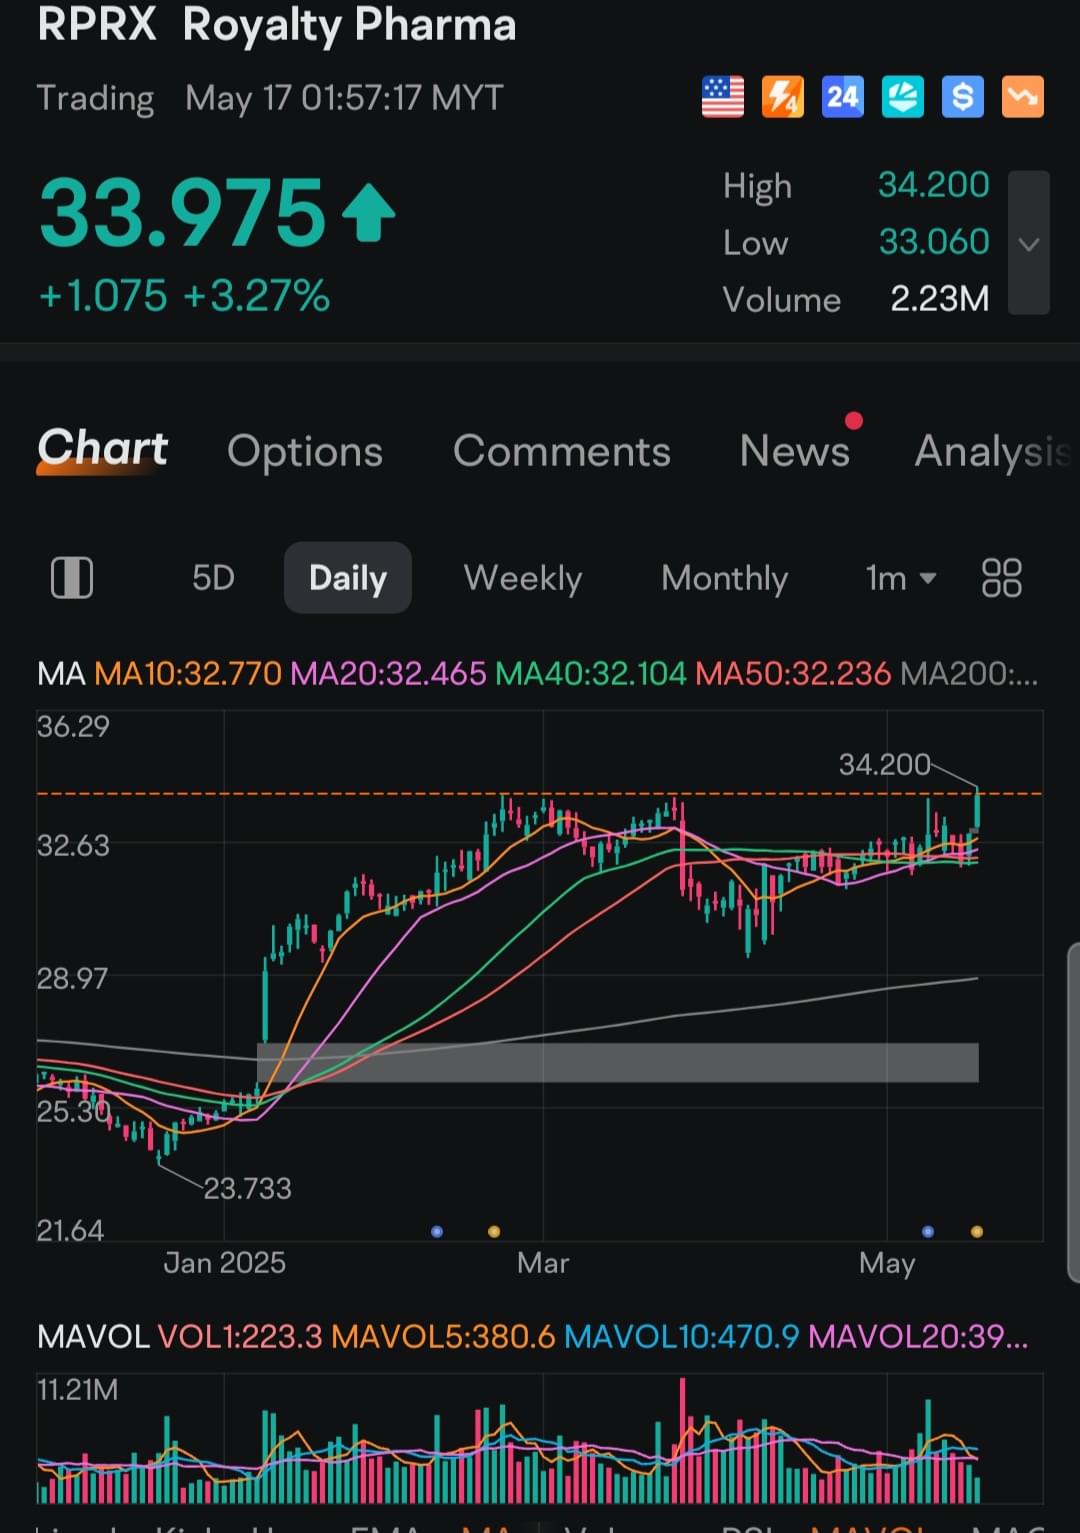Select the 5D timeframe
The height and width of the screenshot is (1533, 1080).
[213, 578]
